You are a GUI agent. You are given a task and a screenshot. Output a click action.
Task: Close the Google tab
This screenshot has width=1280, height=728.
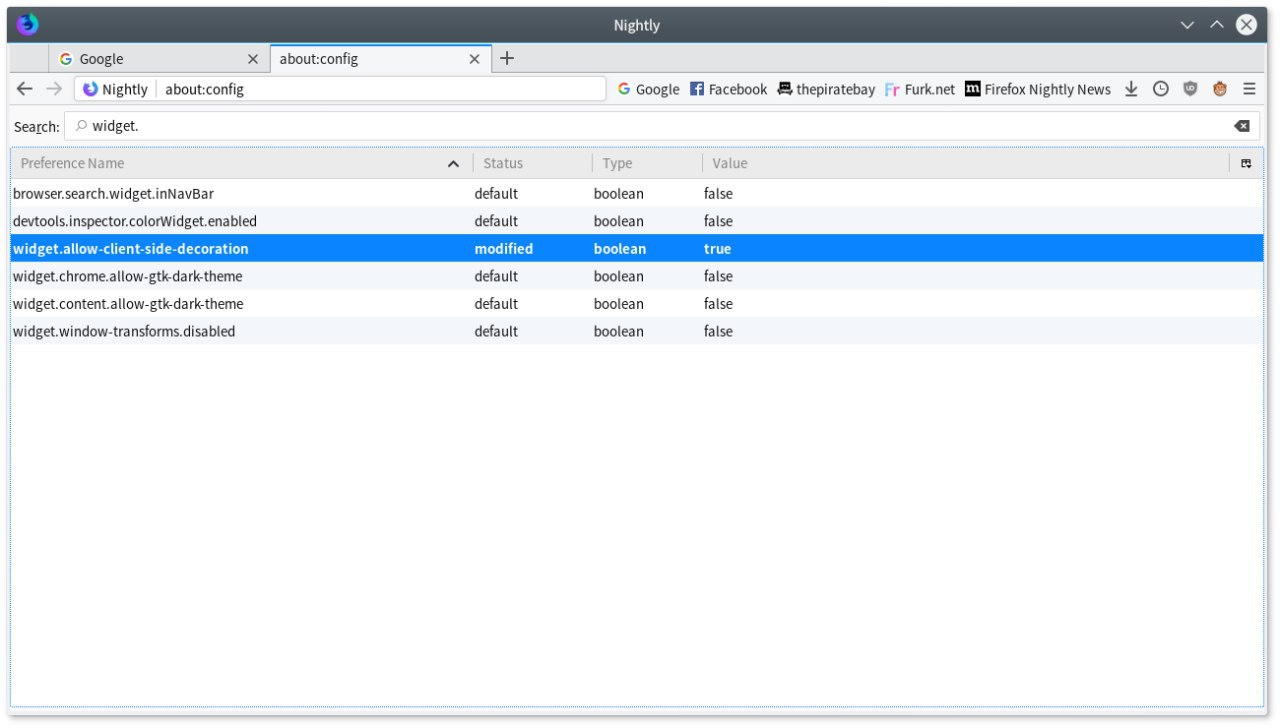pyautogui.click(x=253, y=59)
